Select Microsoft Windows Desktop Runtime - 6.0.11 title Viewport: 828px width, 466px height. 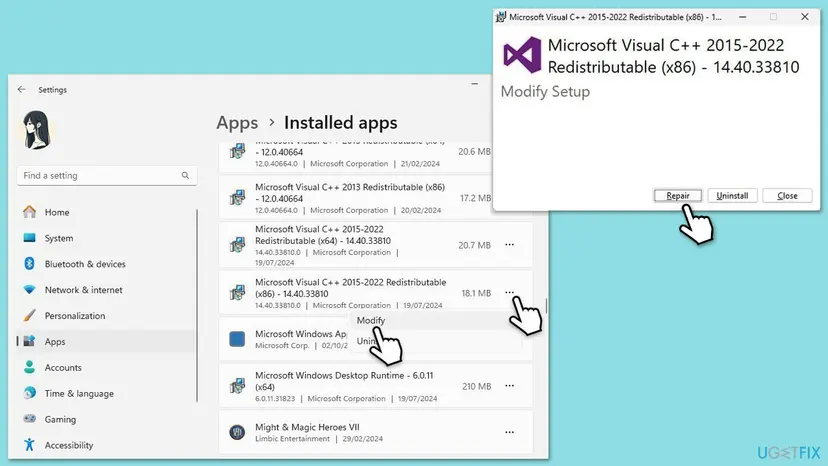pyautogui.click(x=344, y=381)
